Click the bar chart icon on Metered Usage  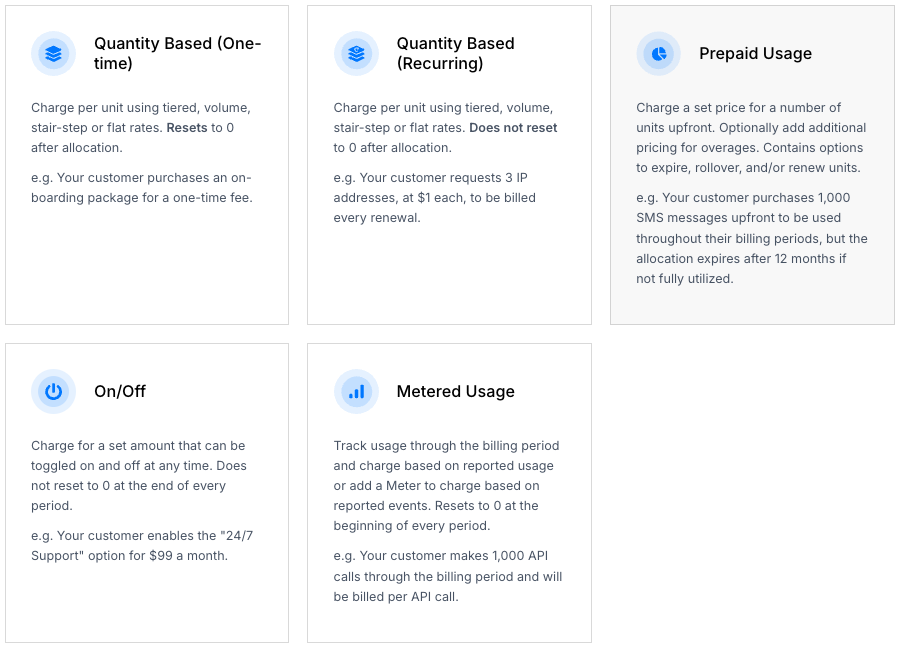[356, 392]
